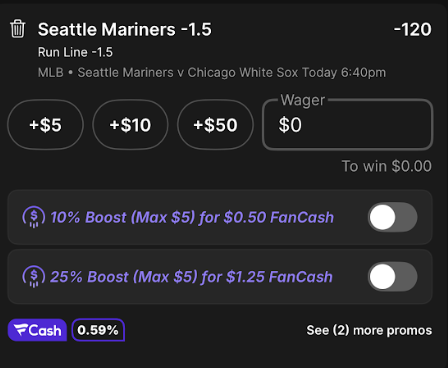Click the purple FCash badge
This screenshot has width=448, height=368.
(x=37, y=330)
